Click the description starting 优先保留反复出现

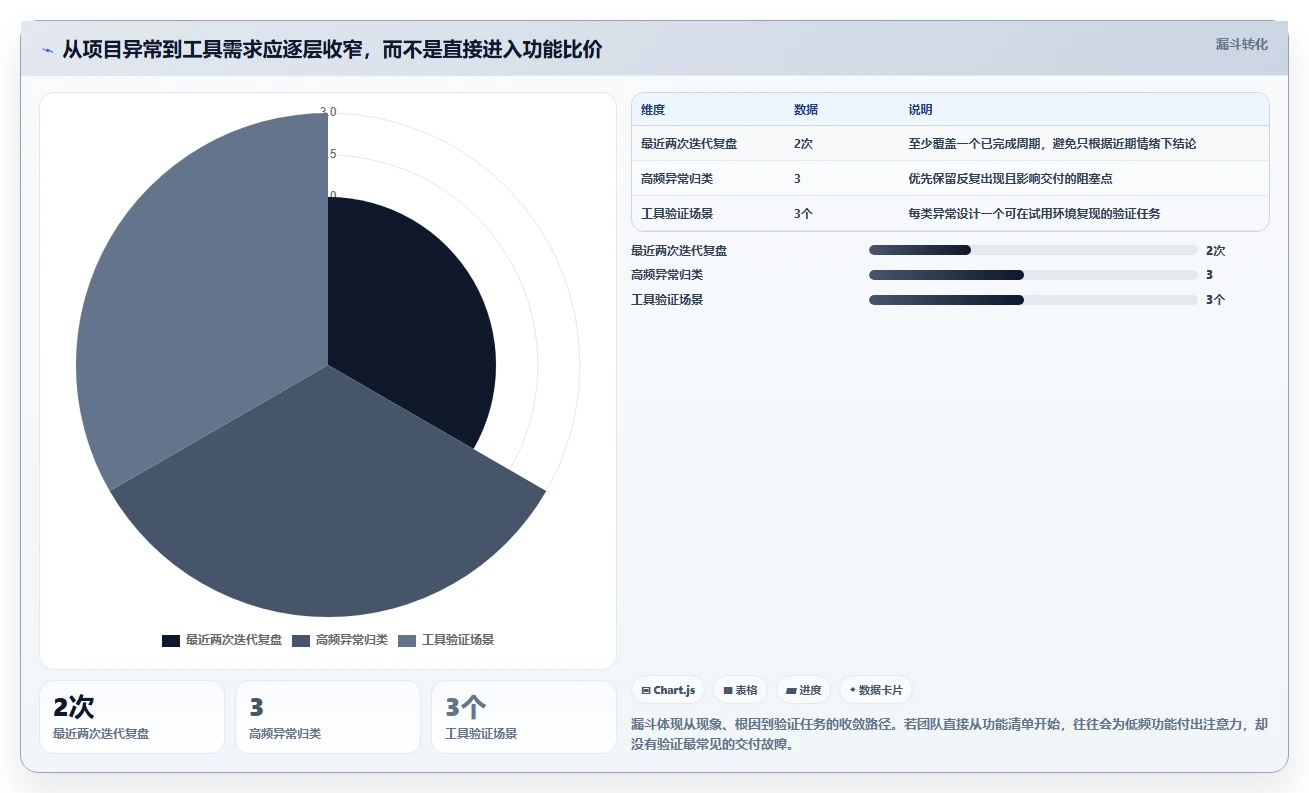point(1010,179)
